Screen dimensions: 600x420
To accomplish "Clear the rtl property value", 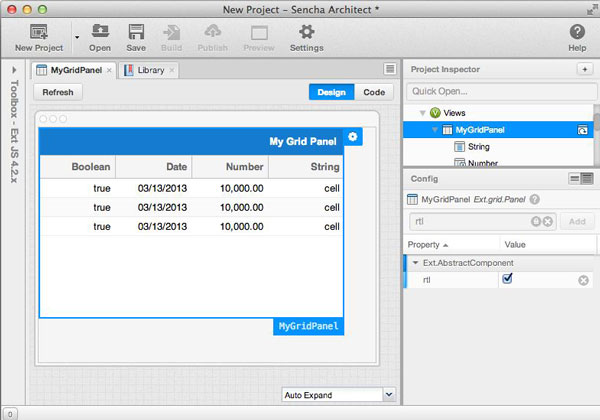I will pos(583,281).
